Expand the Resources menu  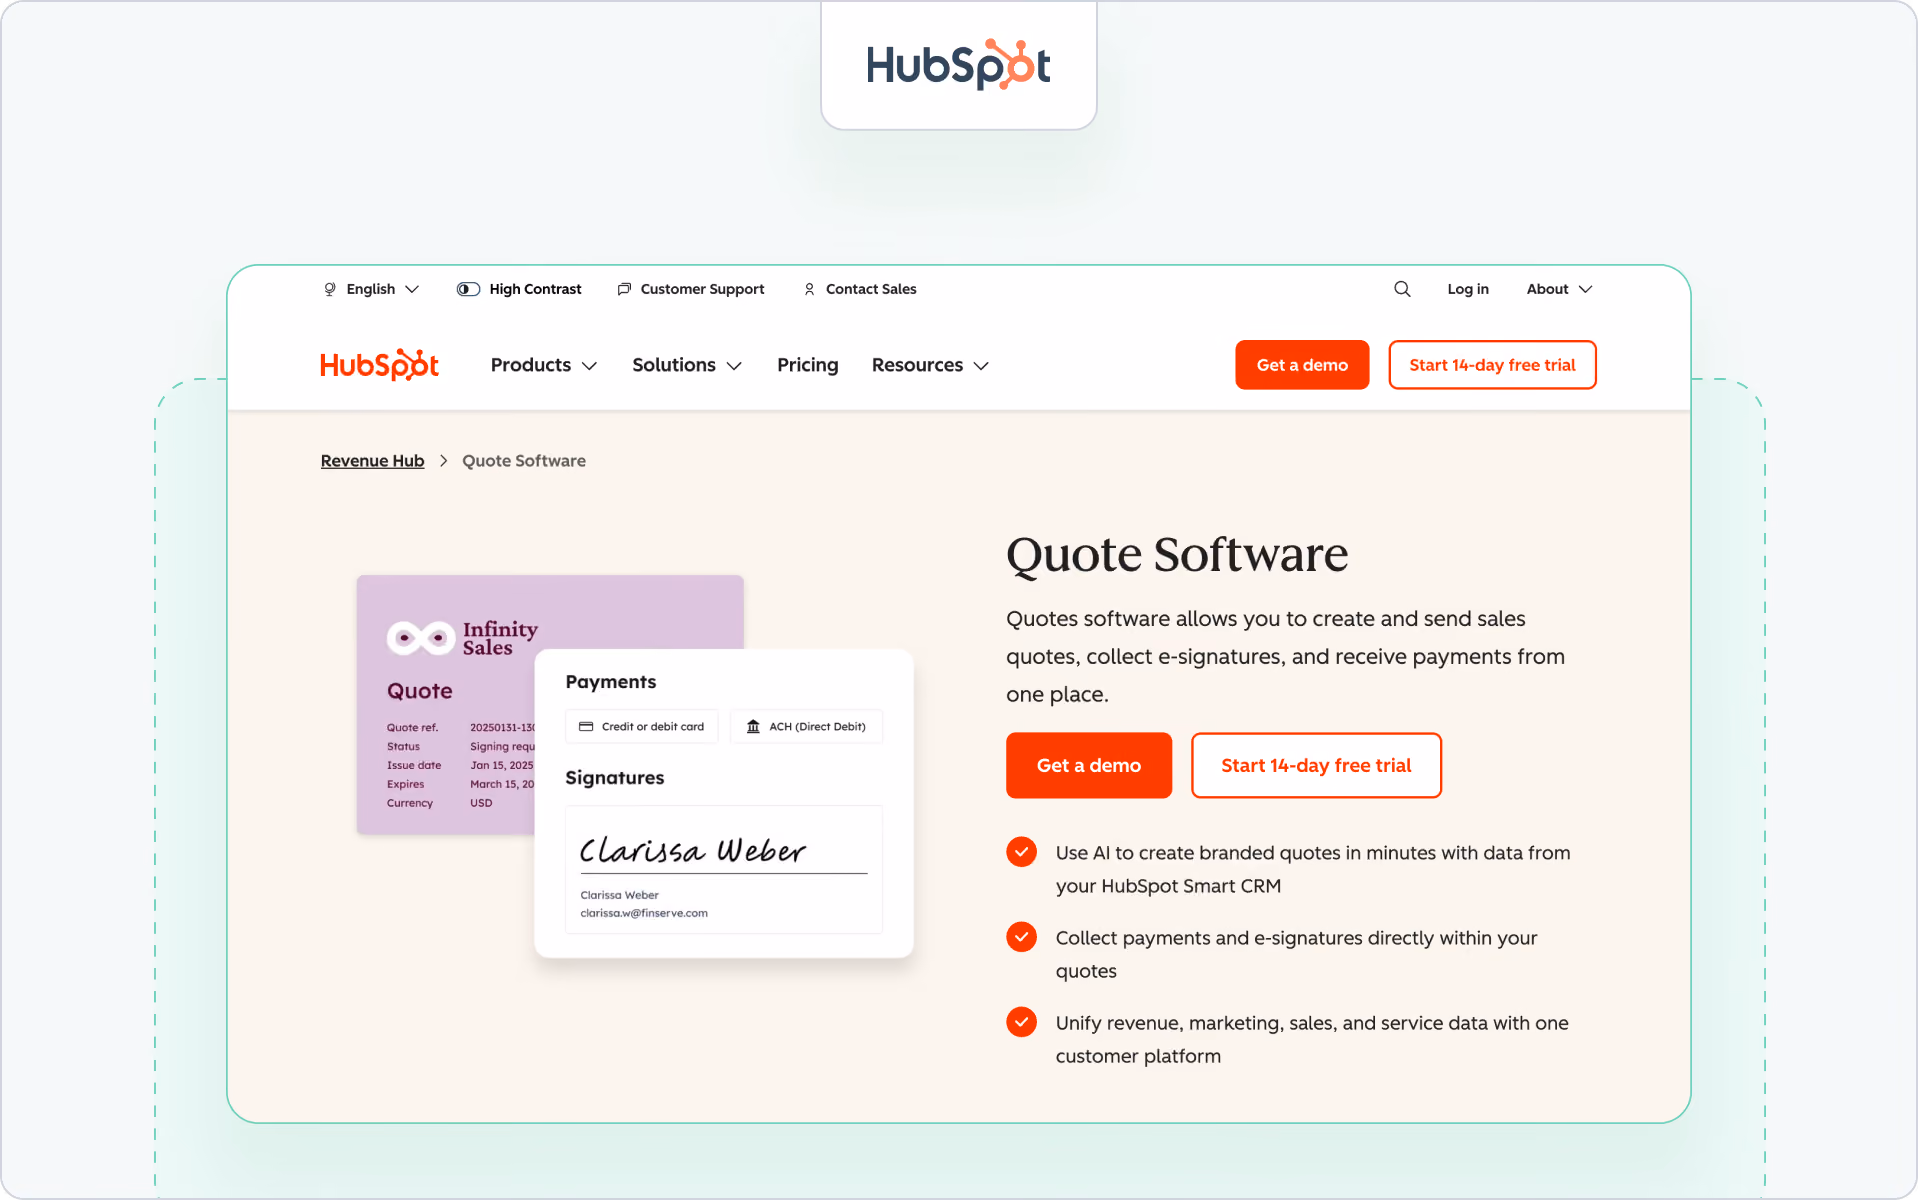[930, 365]
